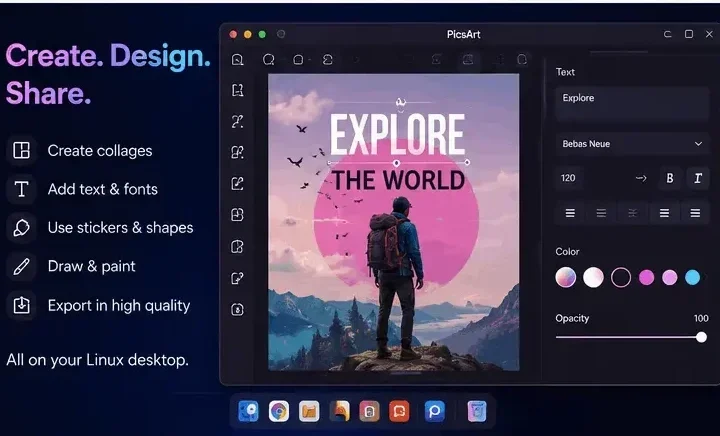Click the T icon beside Add text & fonts
720x436 pixels.
(x=21, y=189)
